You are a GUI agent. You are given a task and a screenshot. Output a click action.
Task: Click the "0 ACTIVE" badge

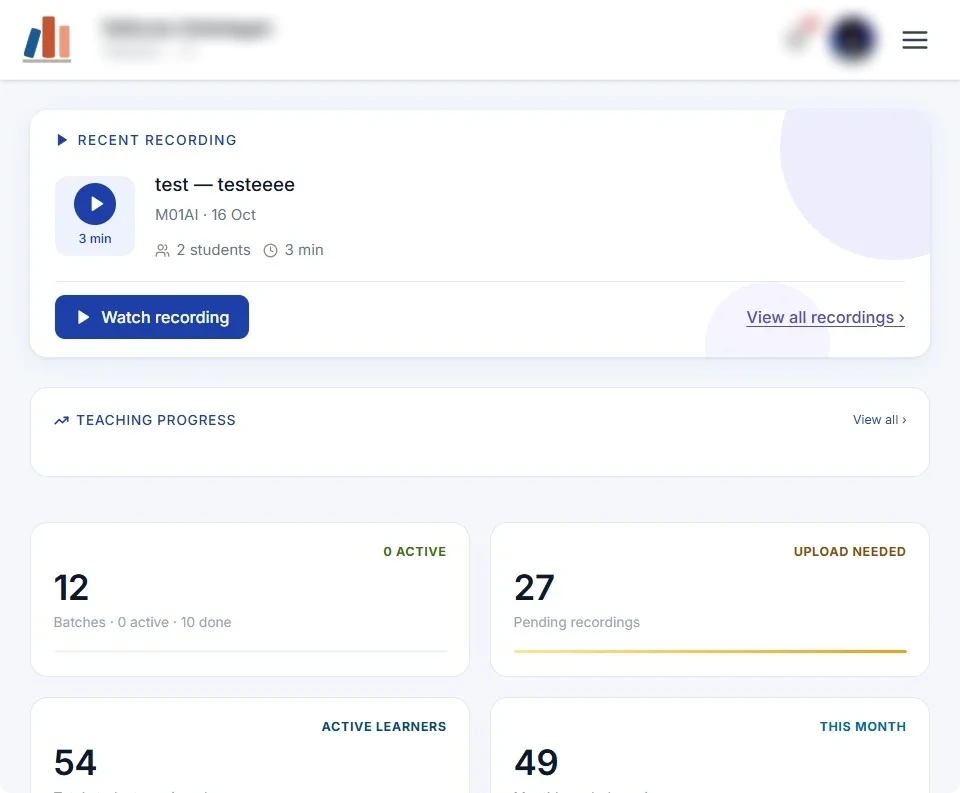point(414,552)
